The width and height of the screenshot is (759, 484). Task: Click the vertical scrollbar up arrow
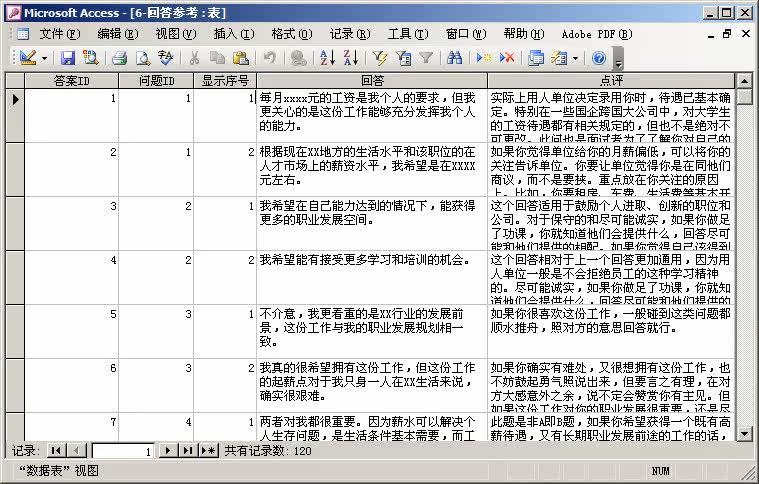pos(744,81)
